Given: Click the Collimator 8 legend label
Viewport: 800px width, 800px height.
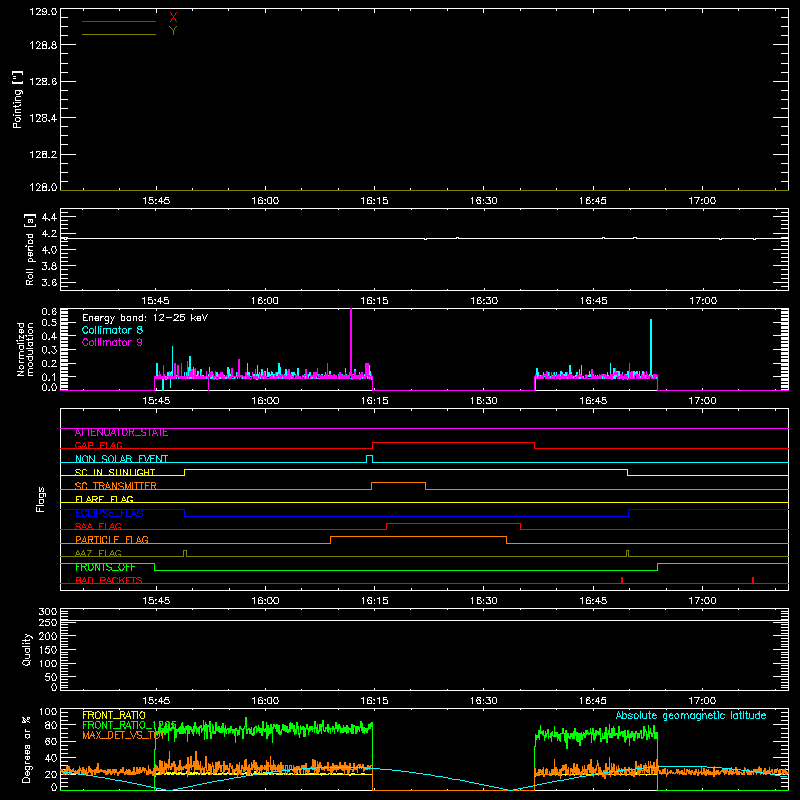Looking at the screenshot, I should click(112, 330).
